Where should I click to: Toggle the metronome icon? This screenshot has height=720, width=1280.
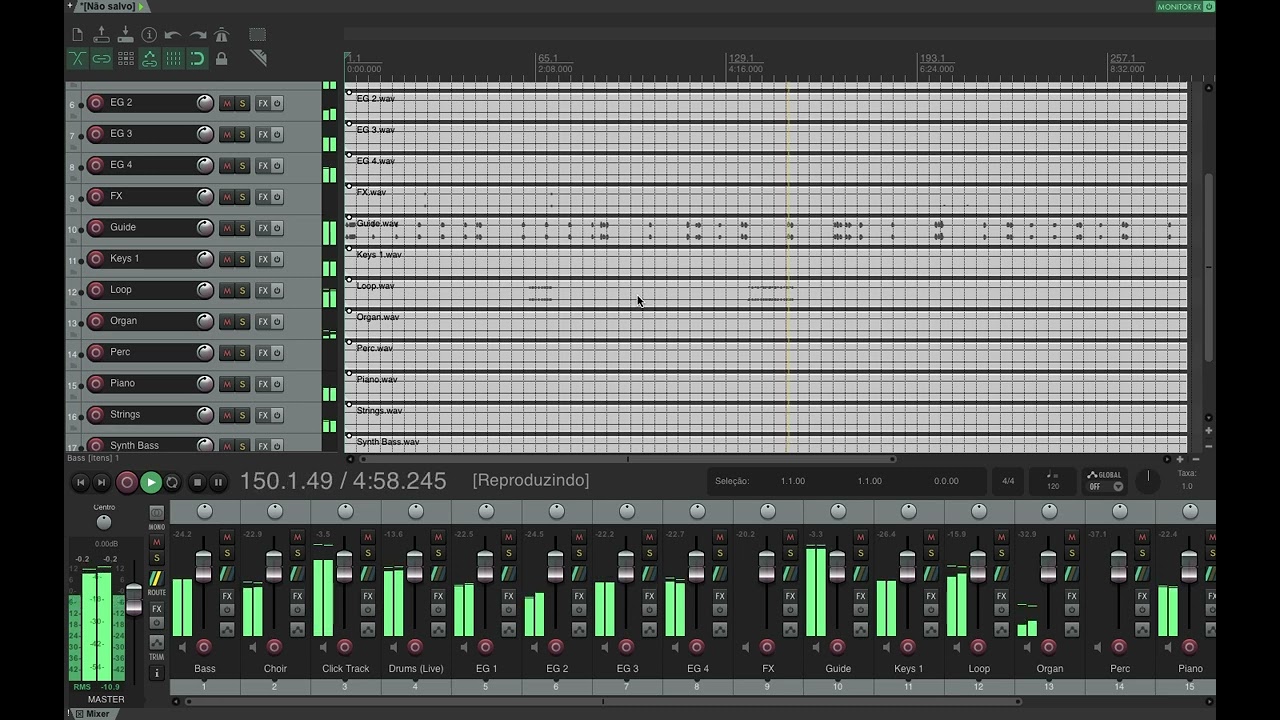221,35
